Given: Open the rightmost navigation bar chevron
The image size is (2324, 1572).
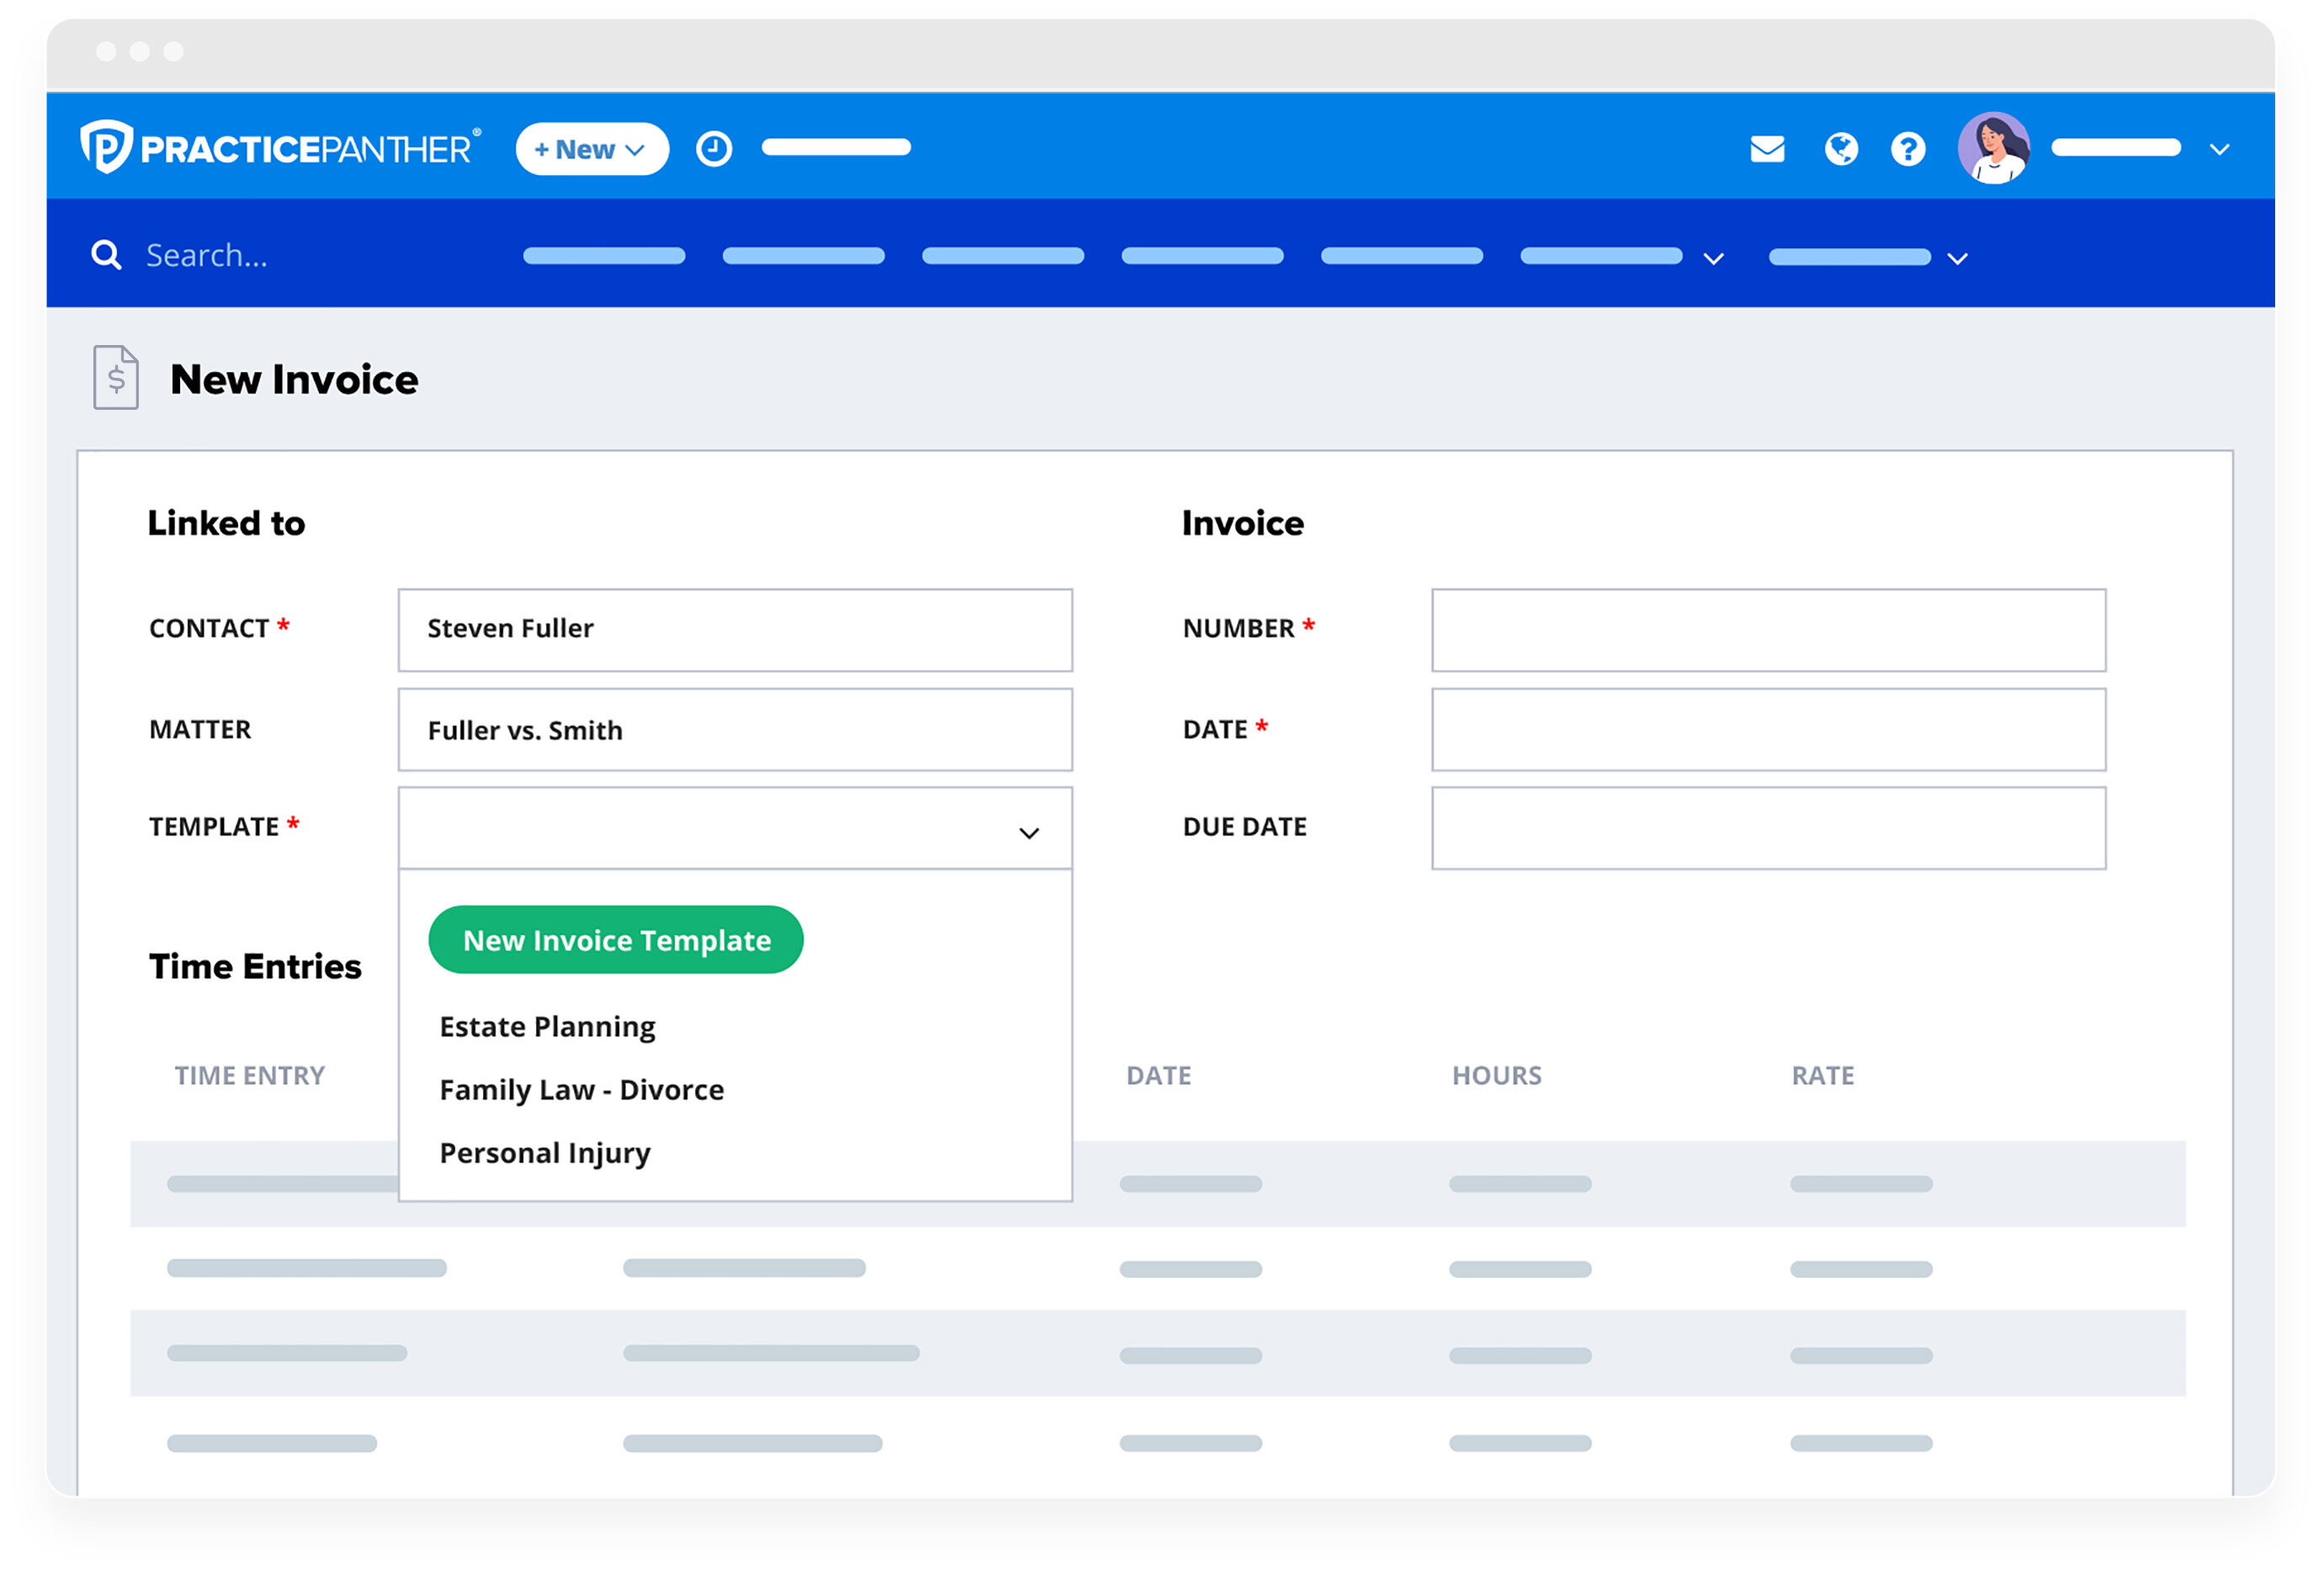Looking at the screenshot, I should pos(1957,258).
